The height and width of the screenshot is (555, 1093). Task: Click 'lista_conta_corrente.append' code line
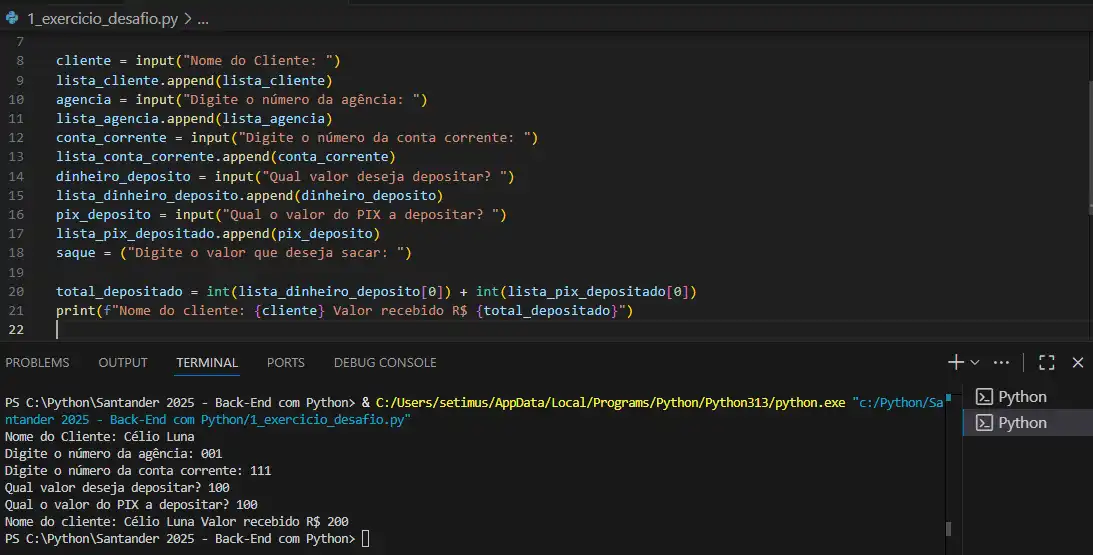click(226, 157)
